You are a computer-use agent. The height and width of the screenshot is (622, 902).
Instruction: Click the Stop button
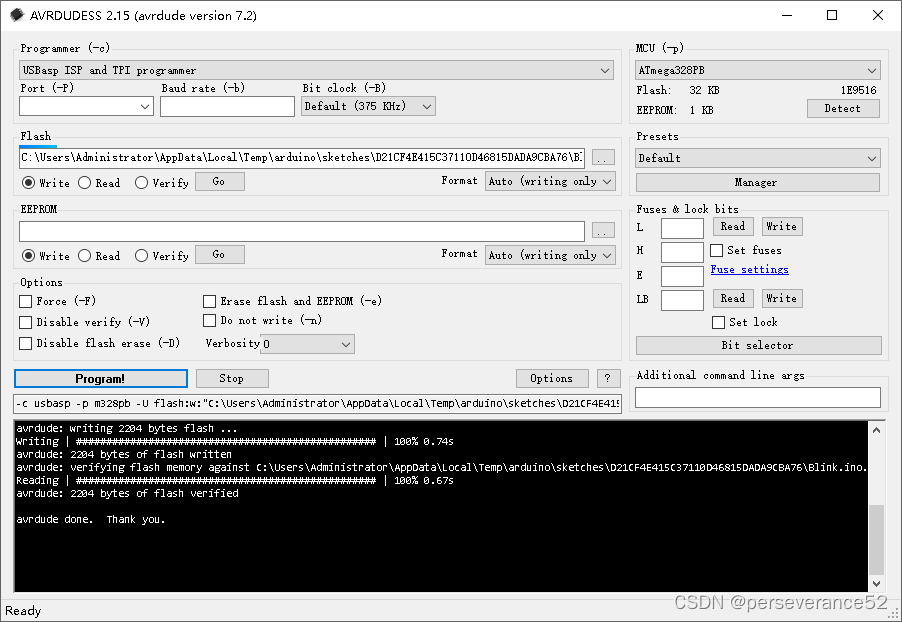tap(232, 379)
